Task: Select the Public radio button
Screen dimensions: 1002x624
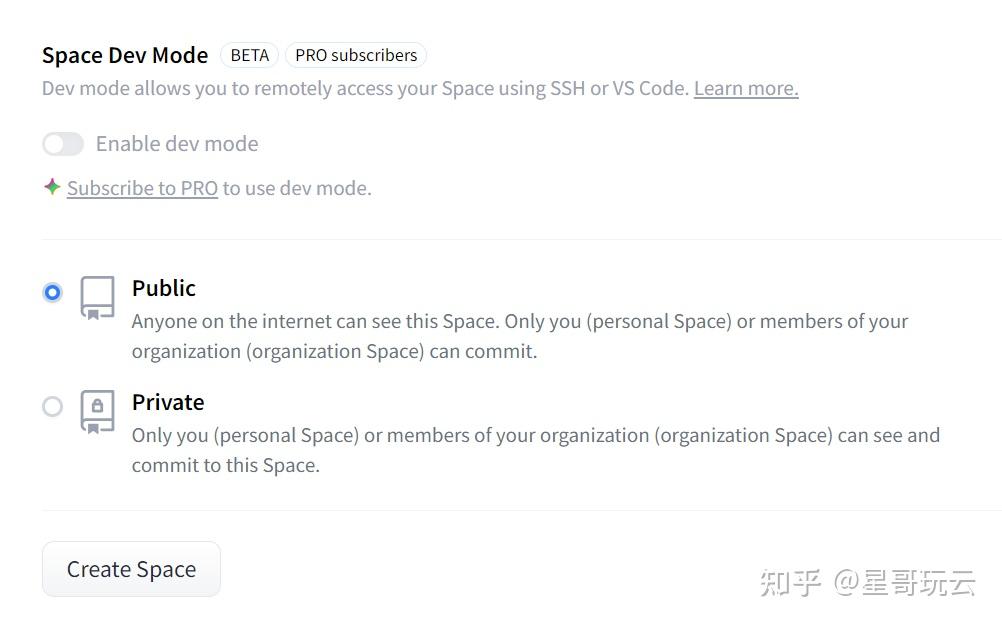Action: click(53, 292)
